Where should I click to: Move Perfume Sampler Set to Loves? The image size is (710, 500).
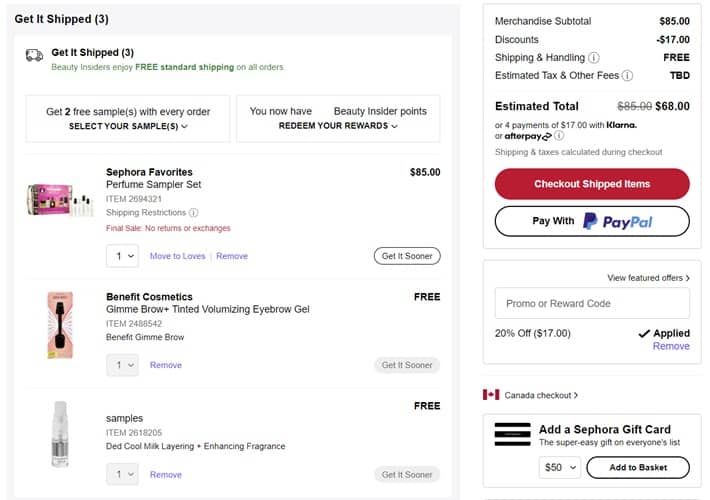(177, 257)
